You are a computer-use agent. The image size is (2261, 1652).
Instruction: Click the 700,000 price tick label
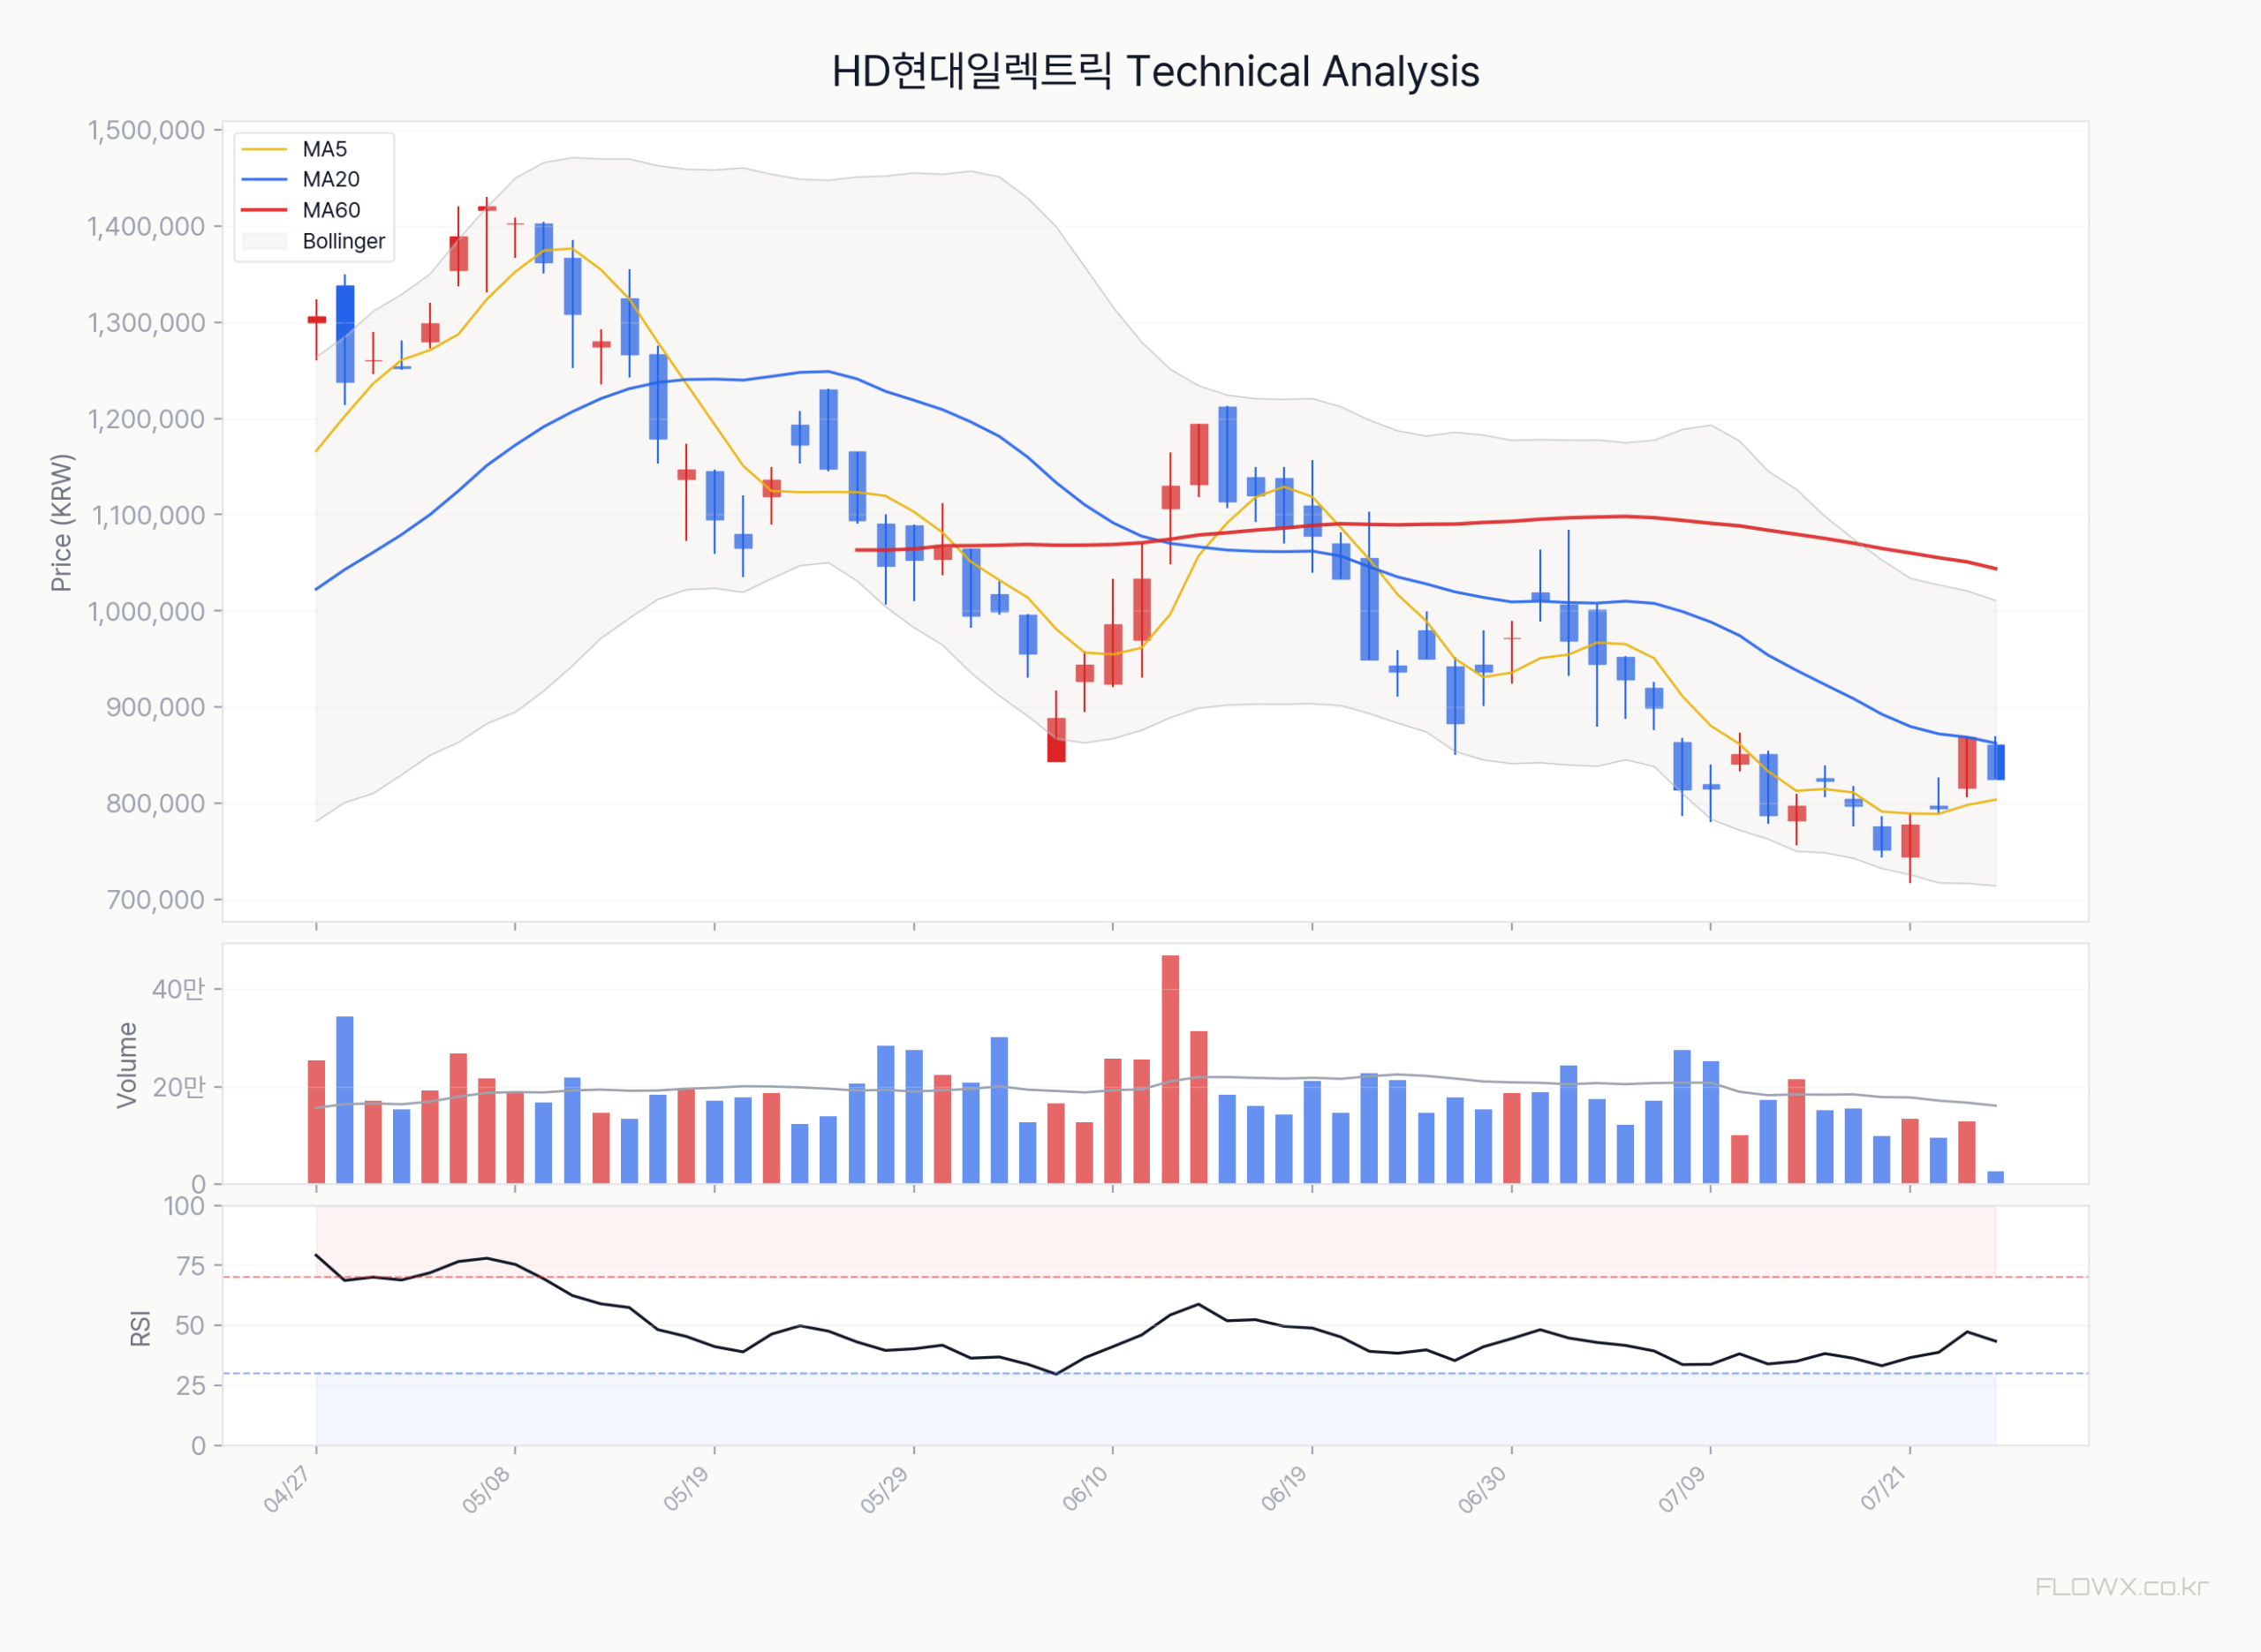pos(155,900)
